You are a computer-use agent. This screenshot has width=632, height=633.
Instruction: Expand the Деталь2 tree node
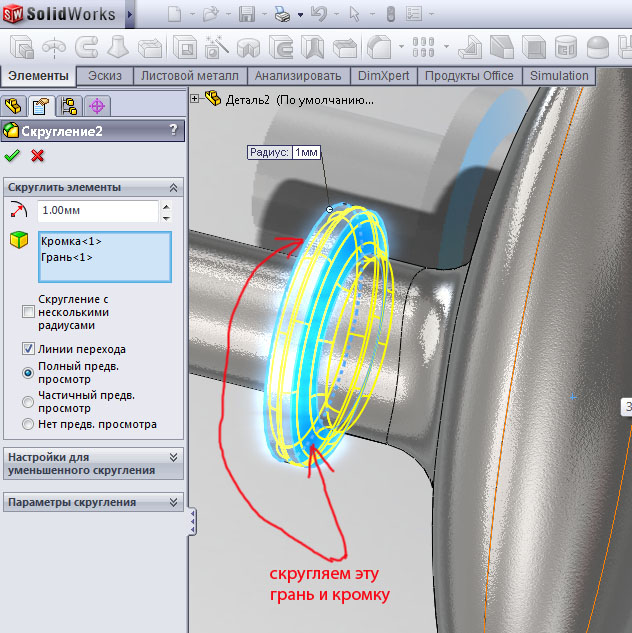tap(195, 99)
